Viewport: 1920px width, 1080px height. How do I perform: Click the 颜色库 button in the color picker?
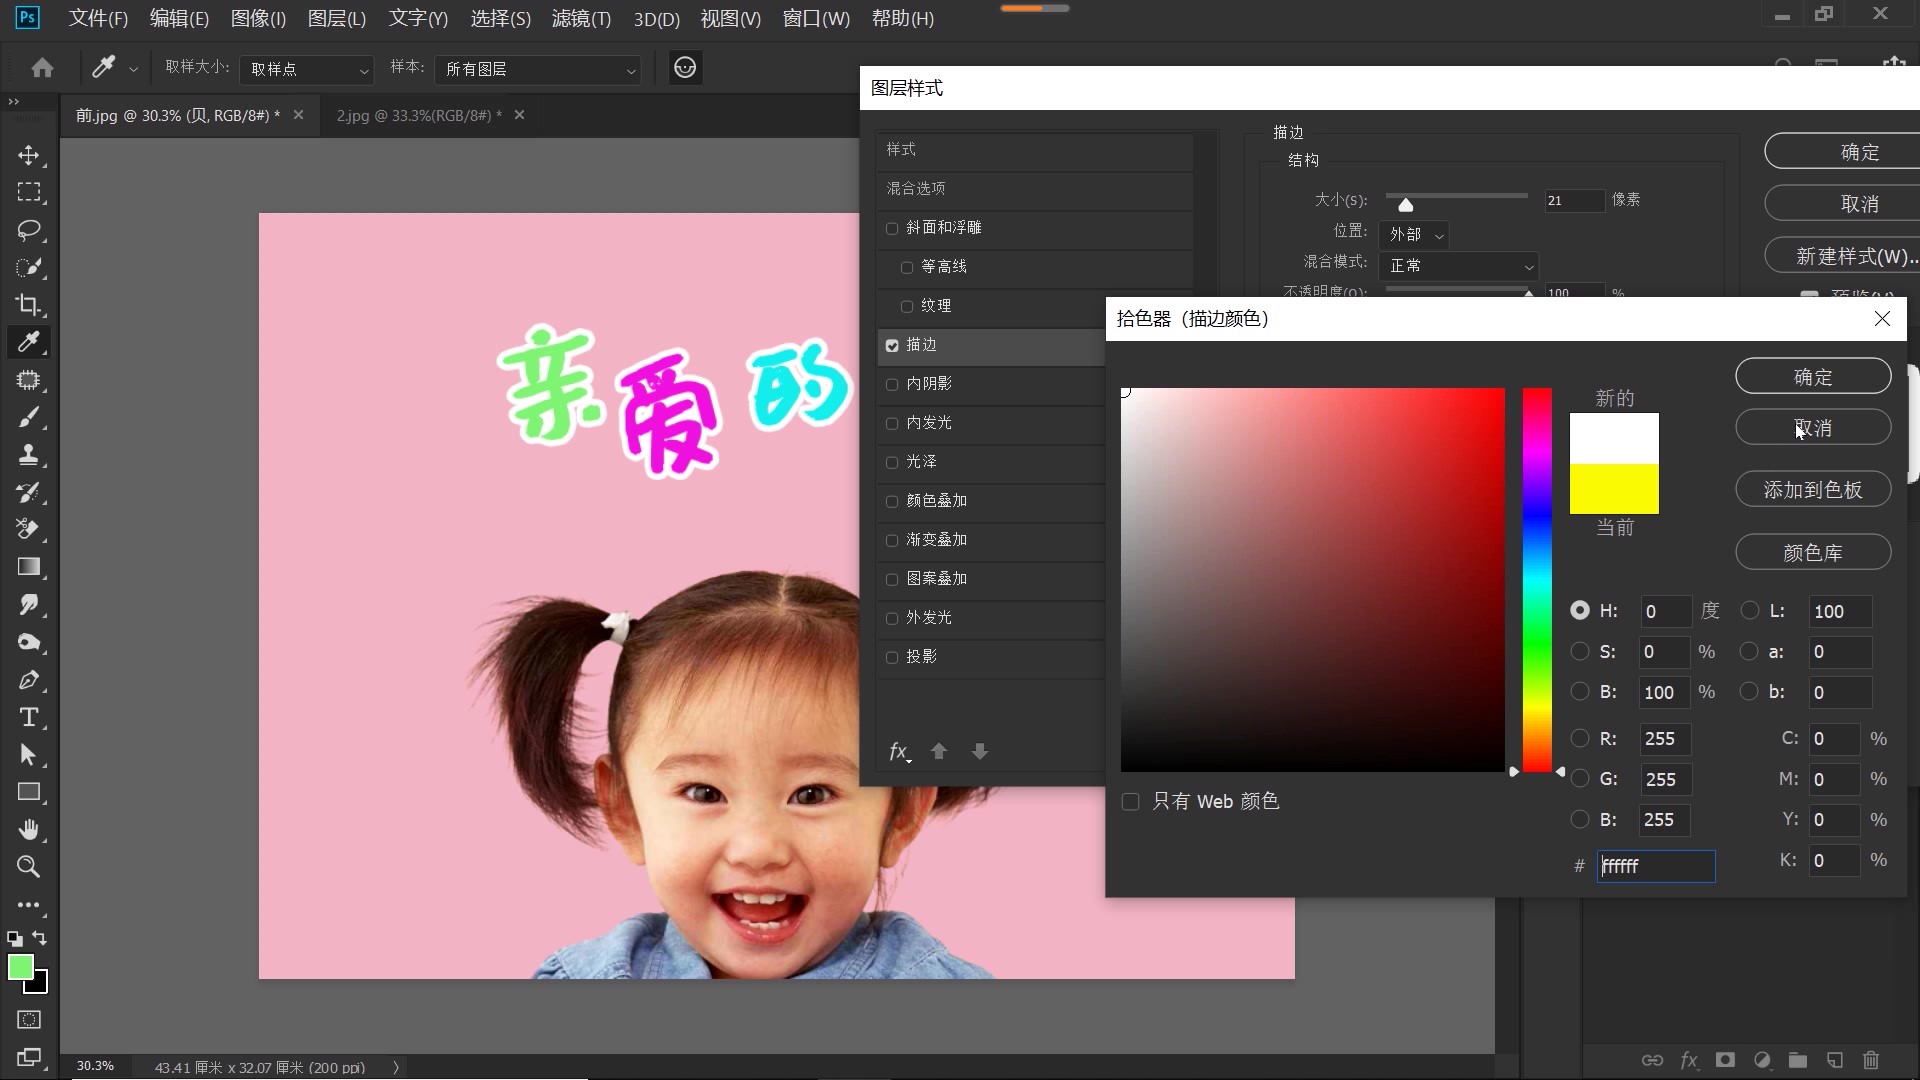click(1812, 551)
